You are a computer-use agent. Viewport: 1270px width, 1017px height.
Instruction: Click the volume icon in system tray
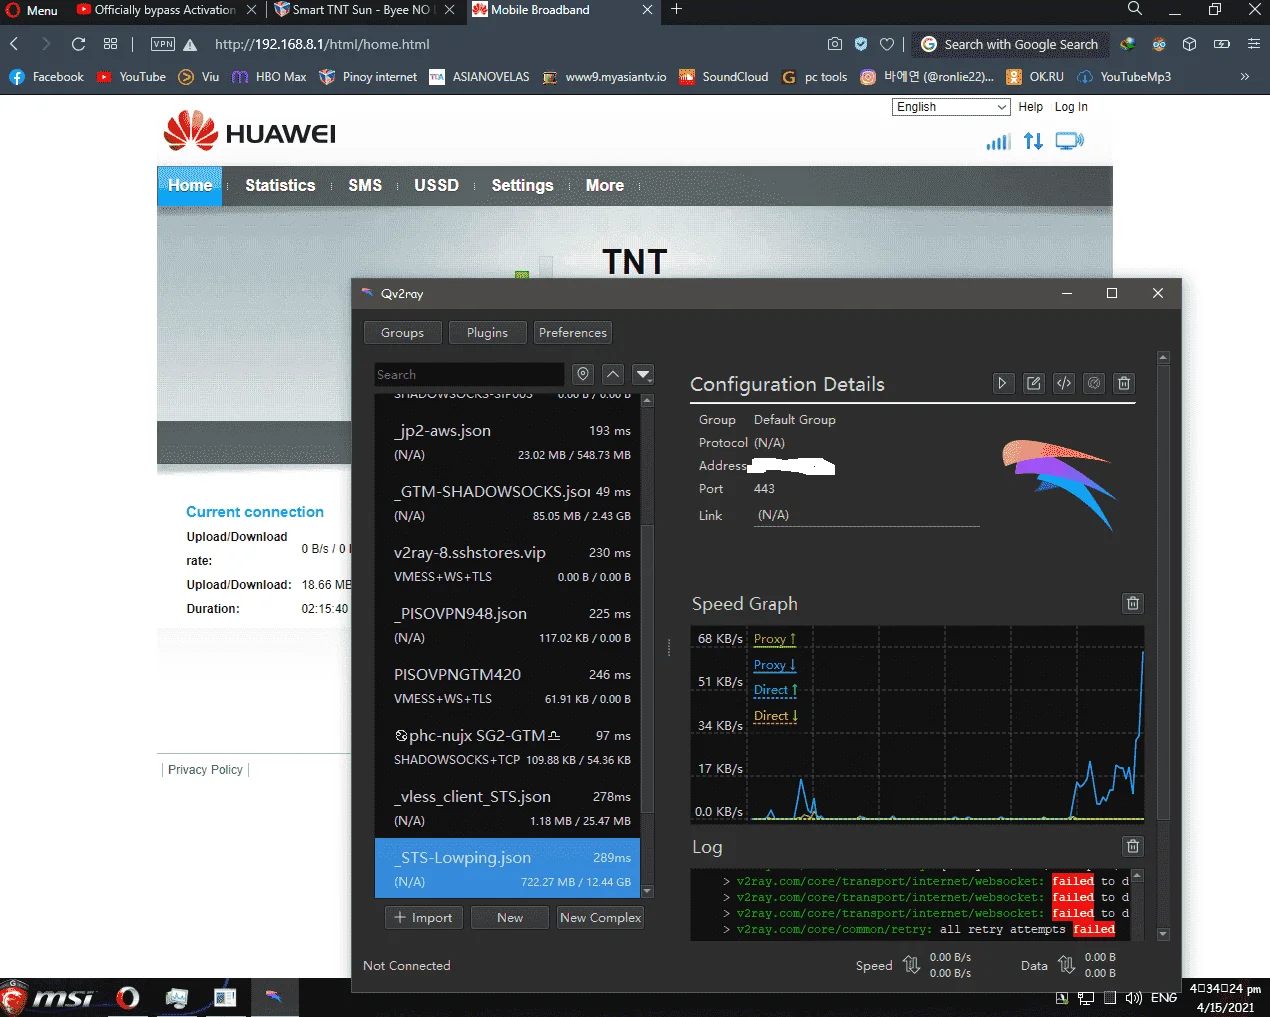pos(1133,997)
